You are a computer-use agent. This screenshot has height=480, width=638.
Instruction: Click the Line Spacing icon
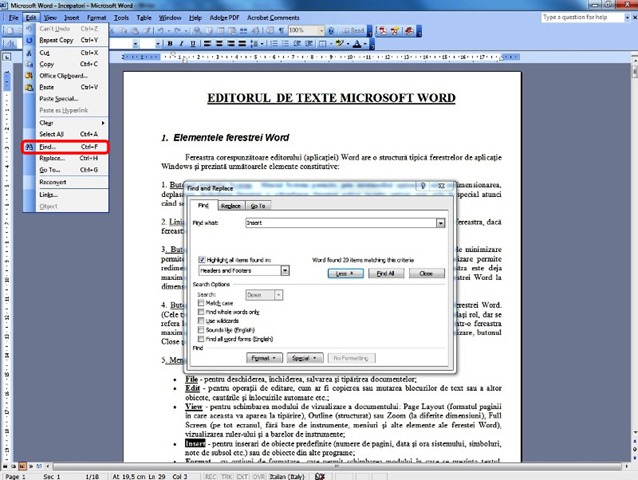click(x=255, y=44)
